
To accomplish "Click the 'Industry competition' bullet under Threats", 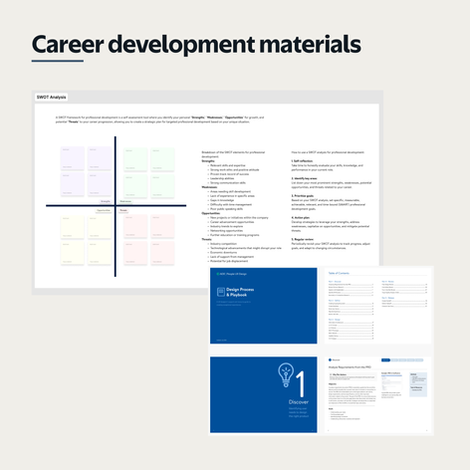I will pyautogui.click(x=223, y=244).
